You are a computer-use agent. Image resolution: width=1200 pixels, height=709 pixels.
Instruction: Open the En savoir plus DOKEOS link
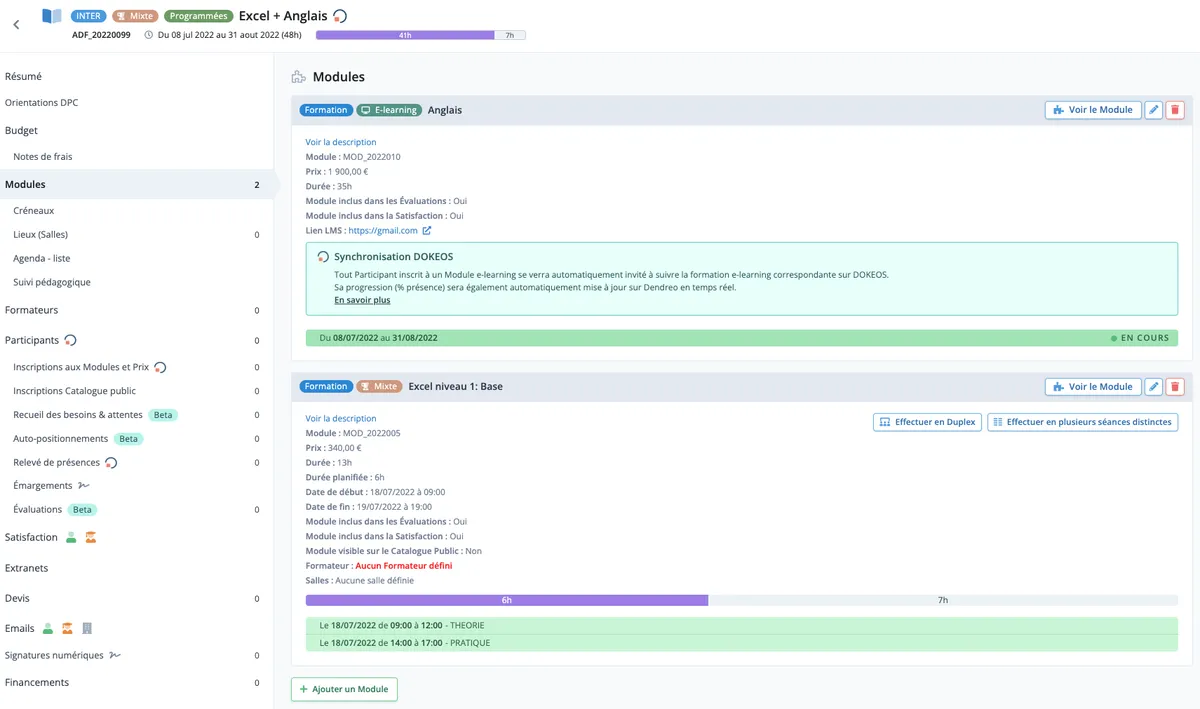pos(362,300)
